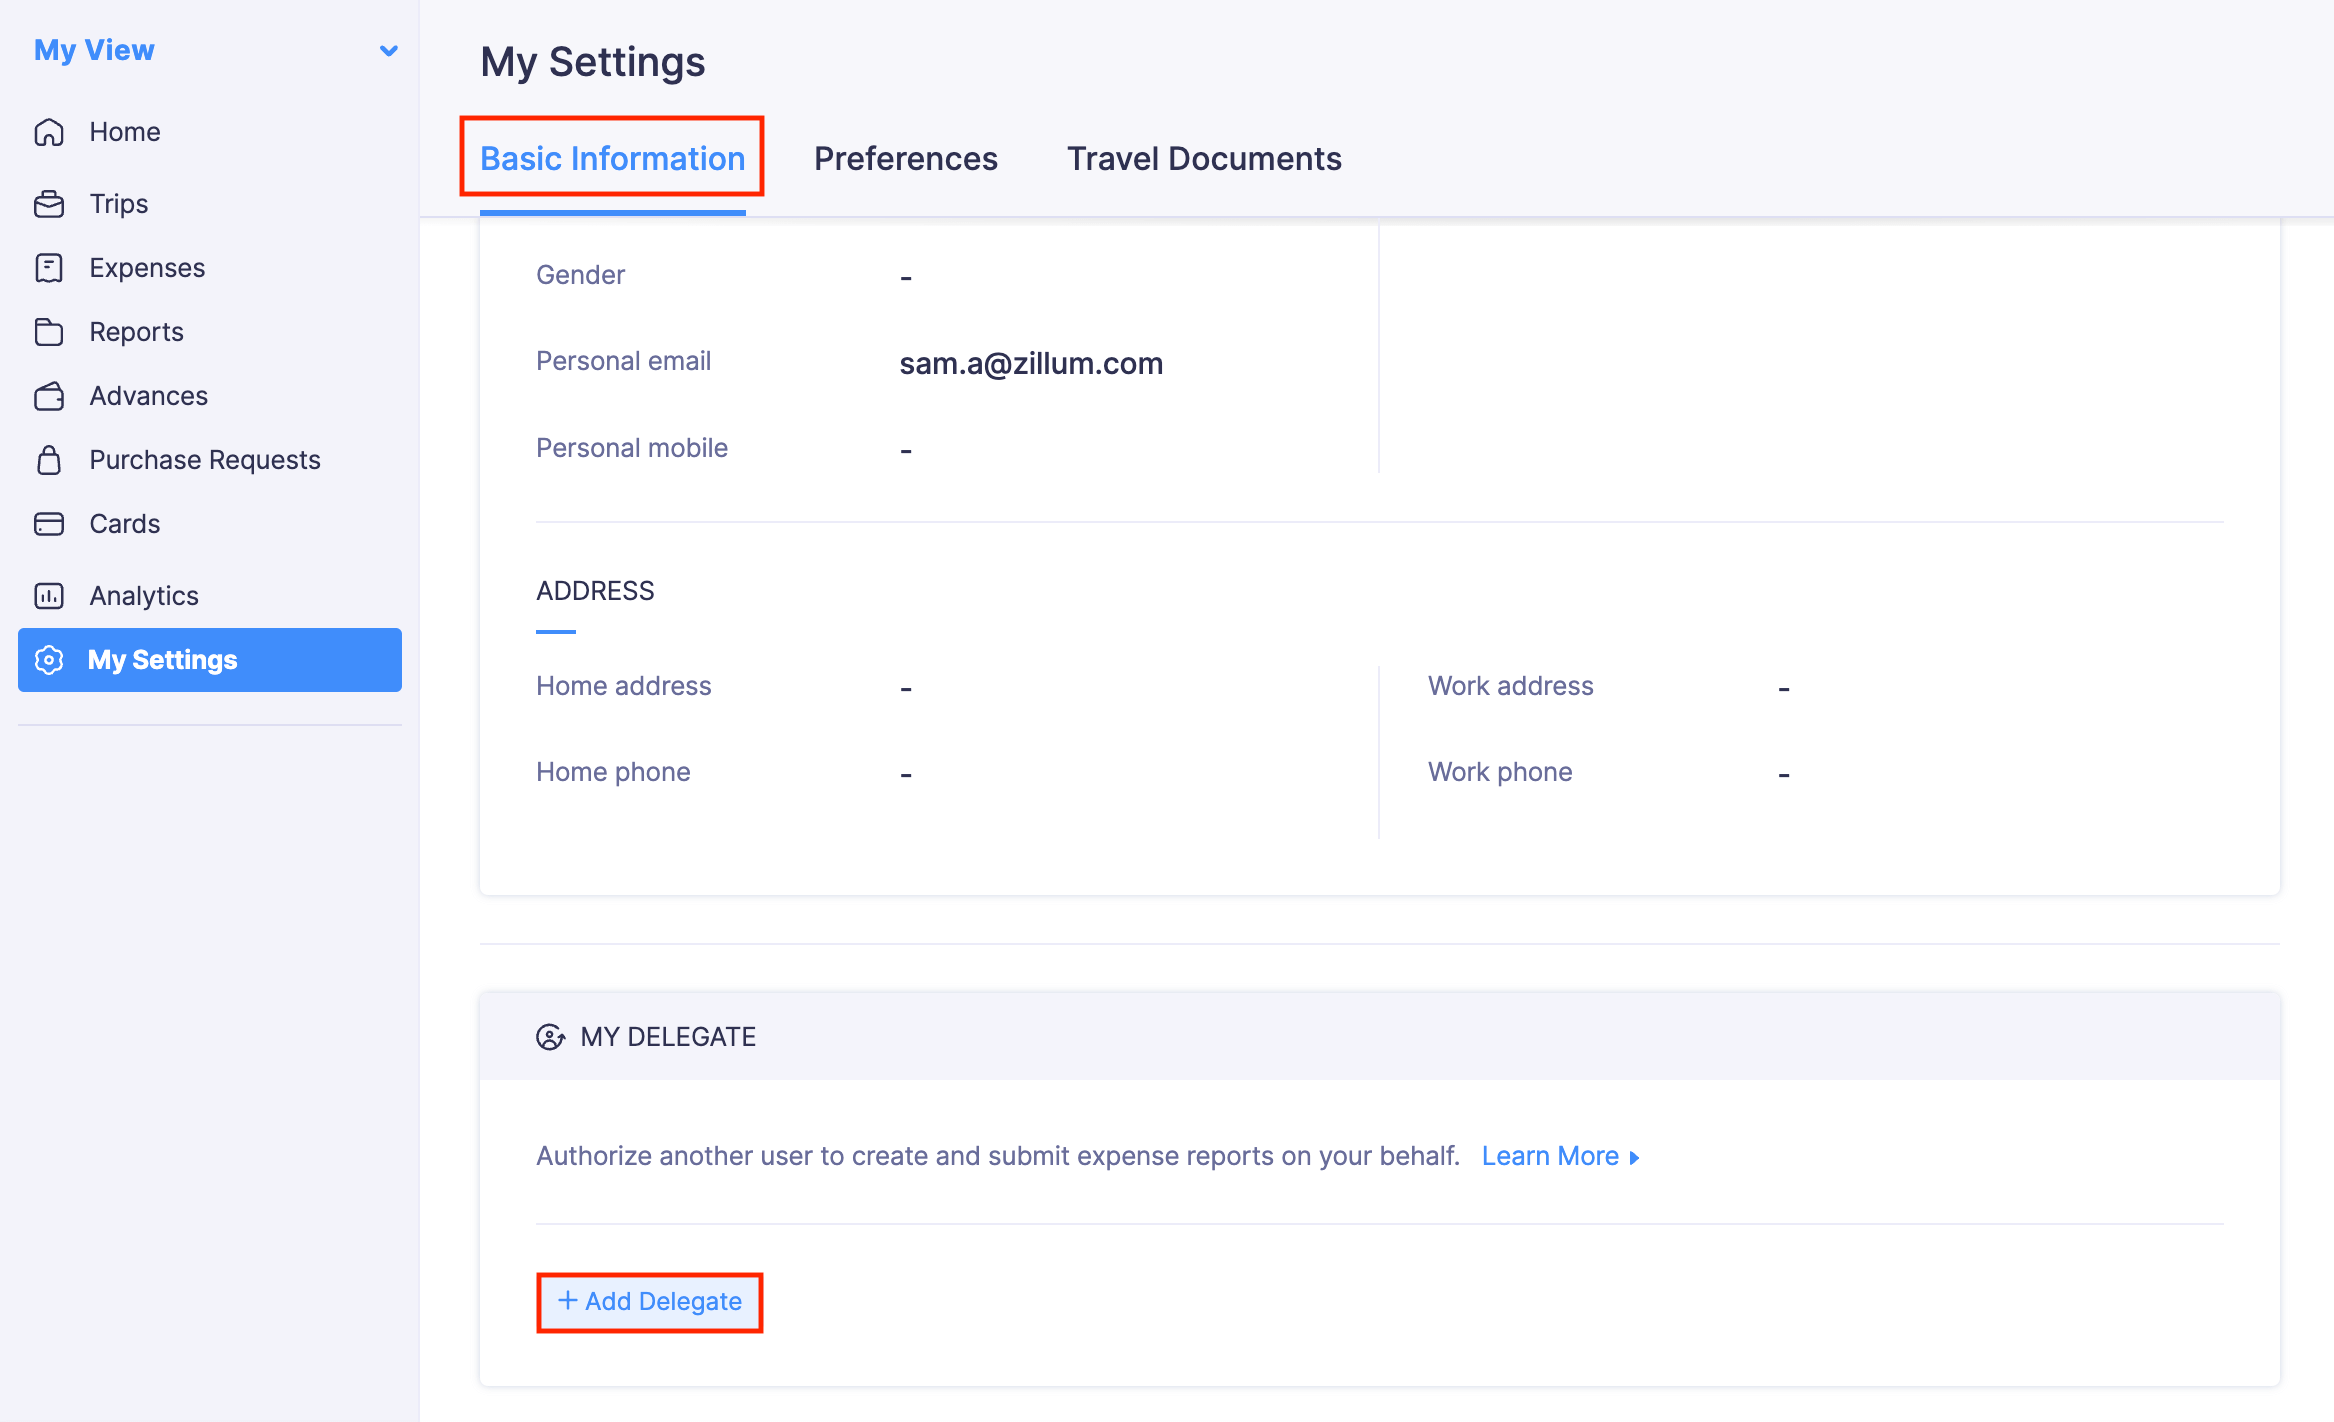This screenshot has height=1422, width=2334.
Task: Click the Gender field label
Action: point(580,275)
